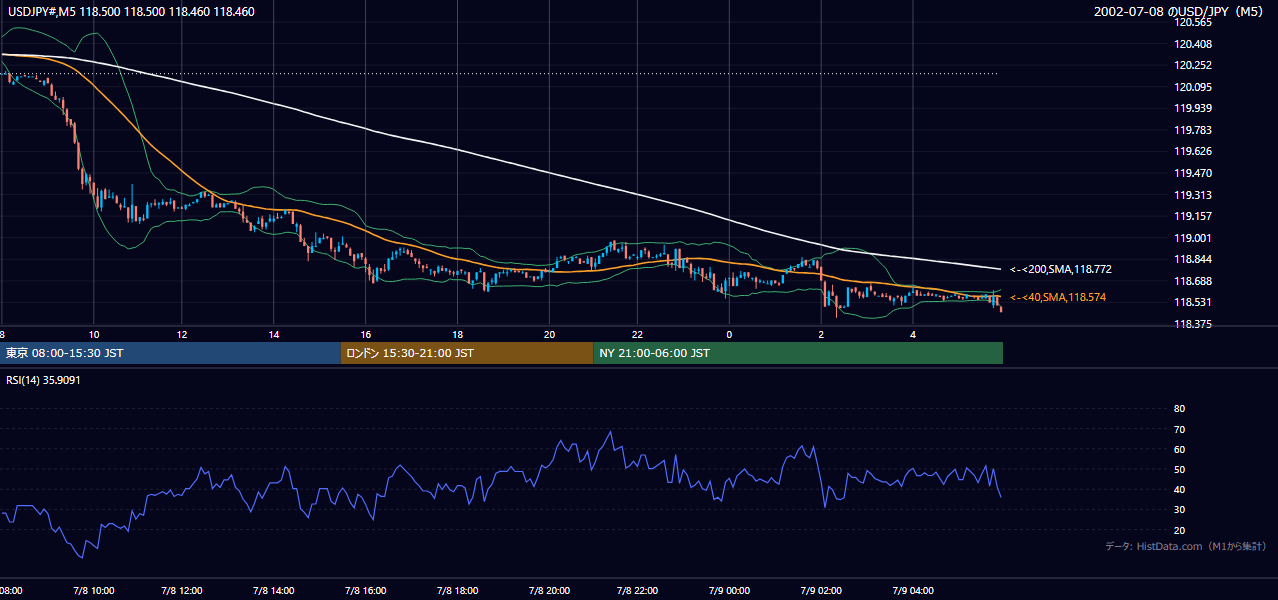Click the price axis value 119.939

click(1194, 108)
